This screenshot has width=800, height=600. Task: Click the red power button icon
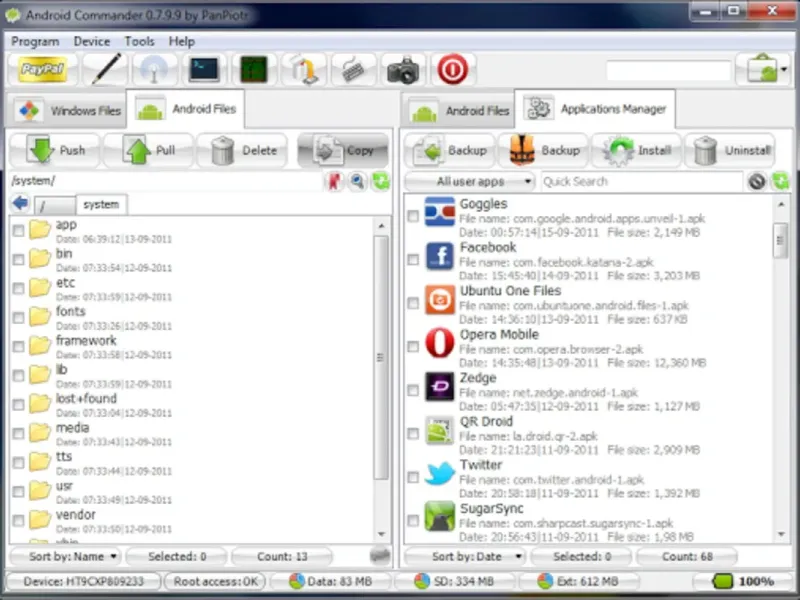[x=453, y=69]
